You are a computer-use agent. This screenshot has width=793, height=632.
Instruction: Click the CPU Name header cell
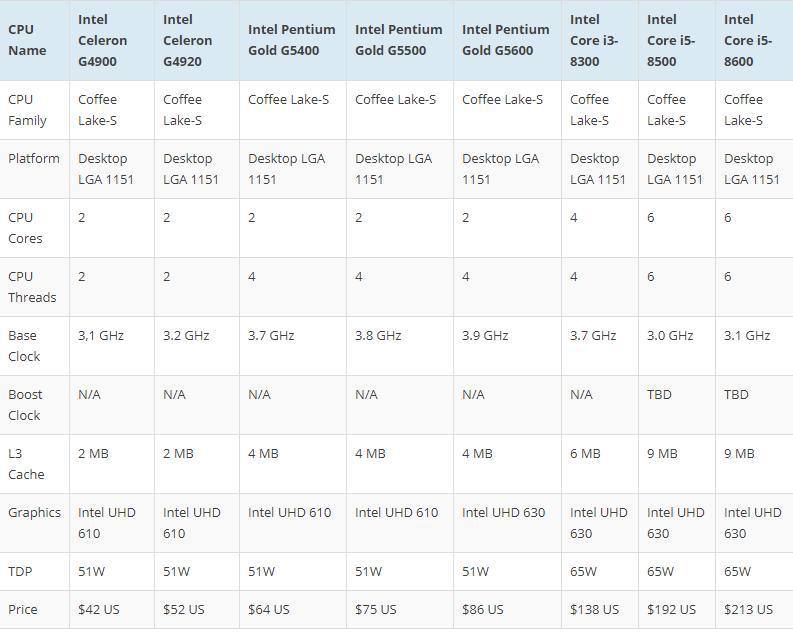[x=27, y=40]
